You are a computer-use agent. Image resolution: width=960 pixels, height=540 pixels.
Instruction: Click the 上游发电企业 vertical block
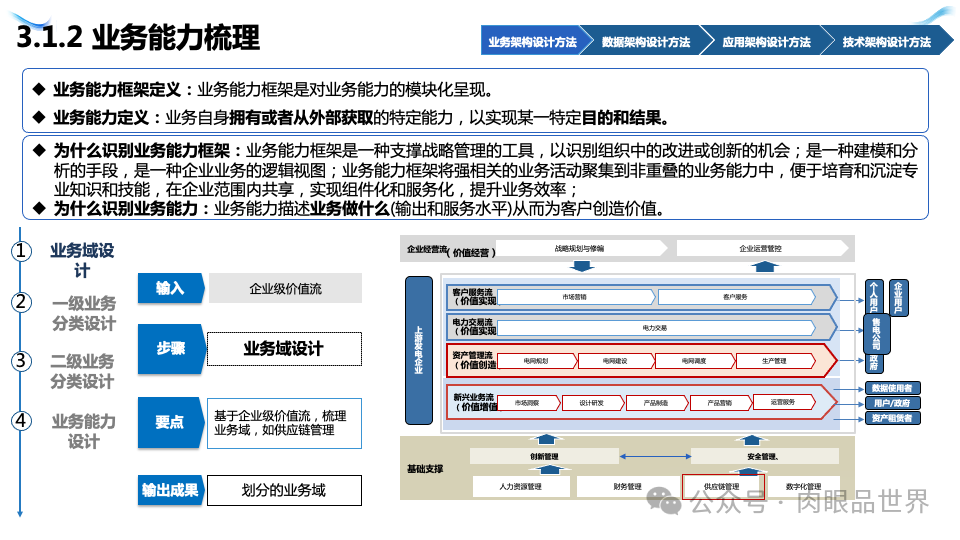tap(419, 350)
